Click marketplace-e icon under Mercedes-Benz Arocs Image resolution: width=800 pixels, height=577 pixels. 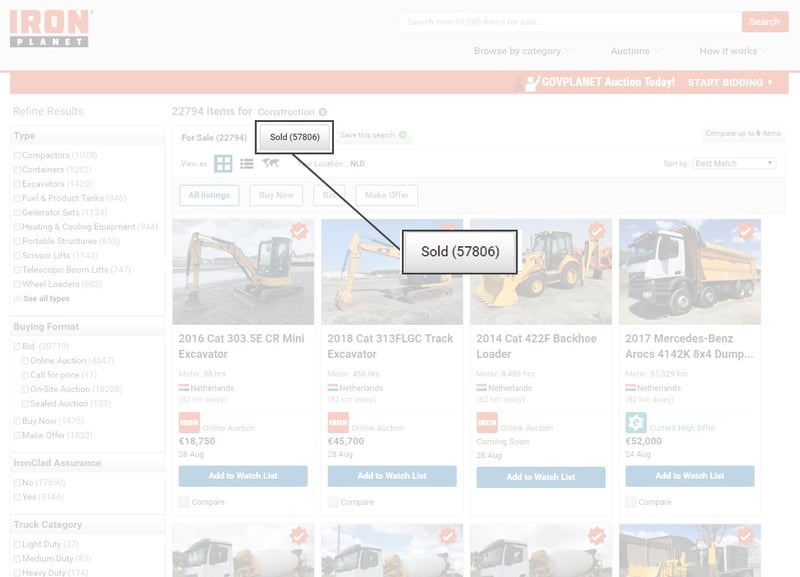(x=636, y=422)
